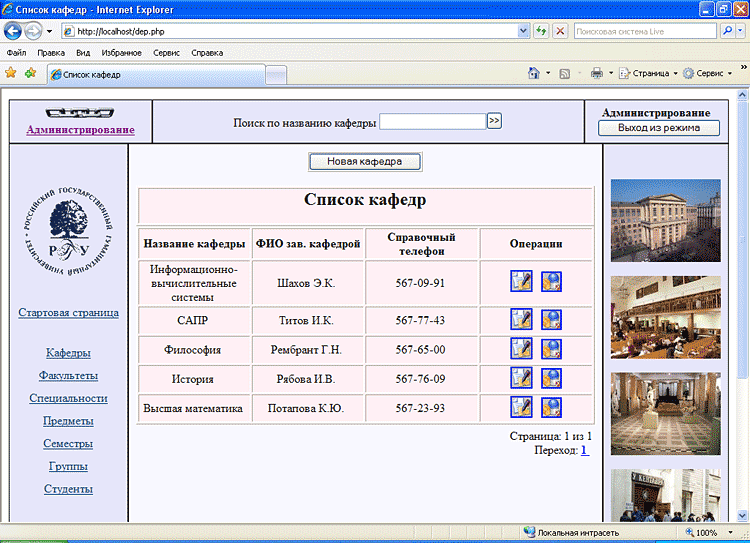Image resolution: width=750 pixels, height=543 pixels.
Task: Click the top university building photo
Action: pos(665,220)
